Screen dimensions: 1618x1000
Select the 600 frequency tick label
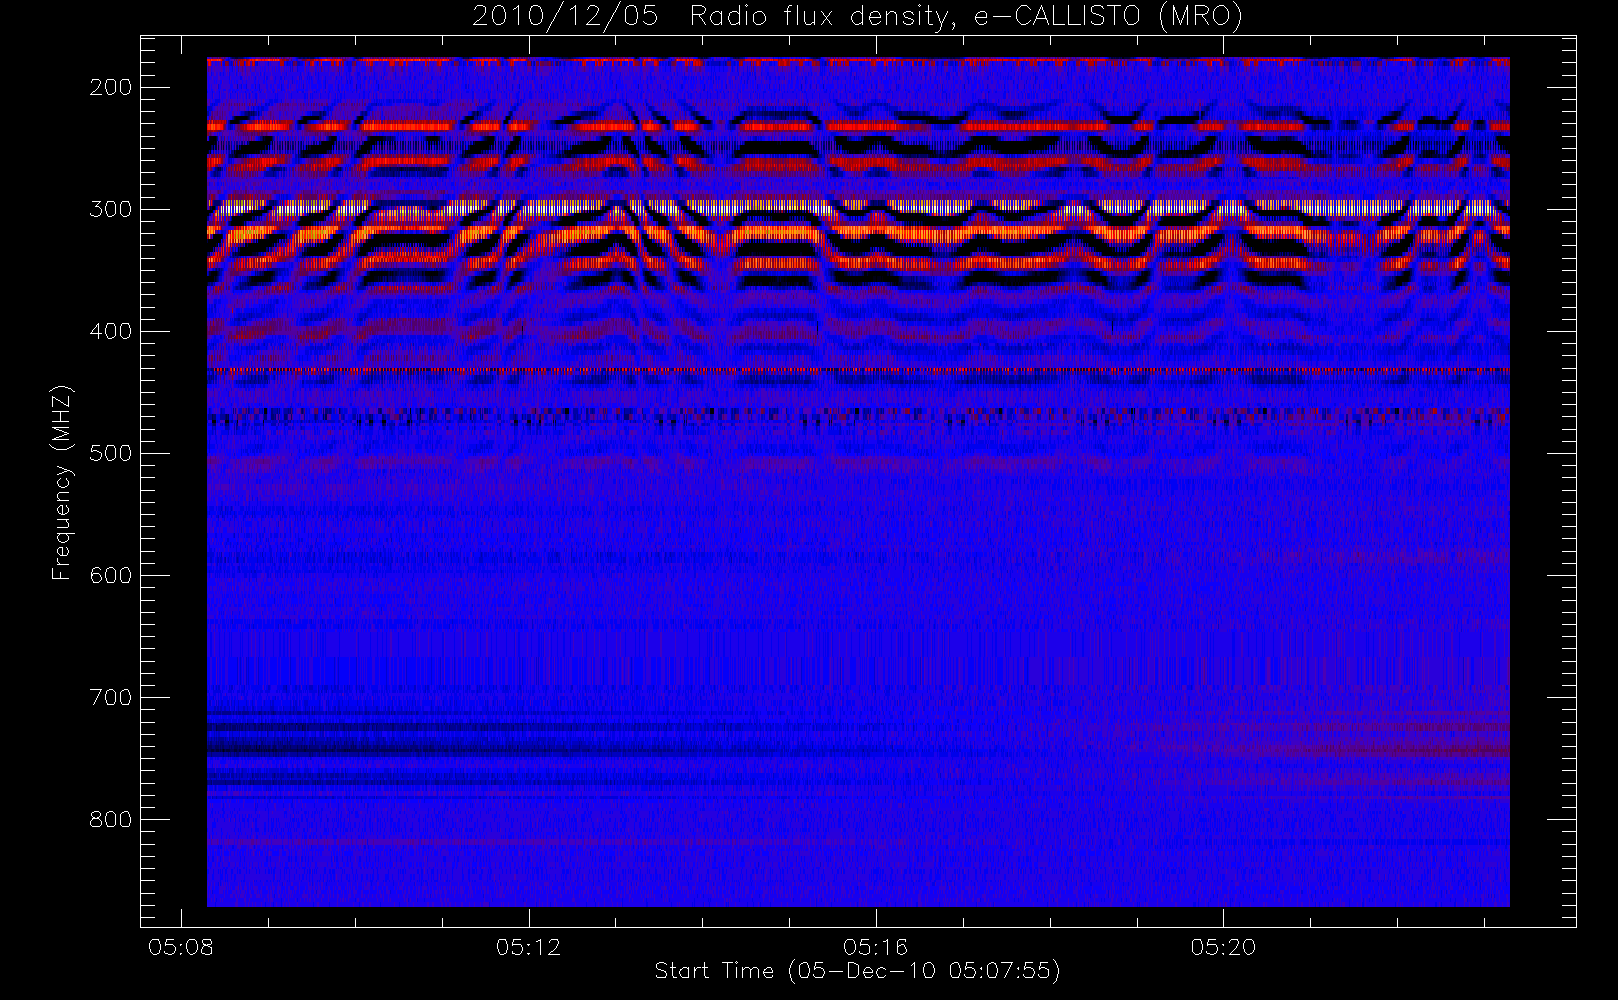coord(110,575)
